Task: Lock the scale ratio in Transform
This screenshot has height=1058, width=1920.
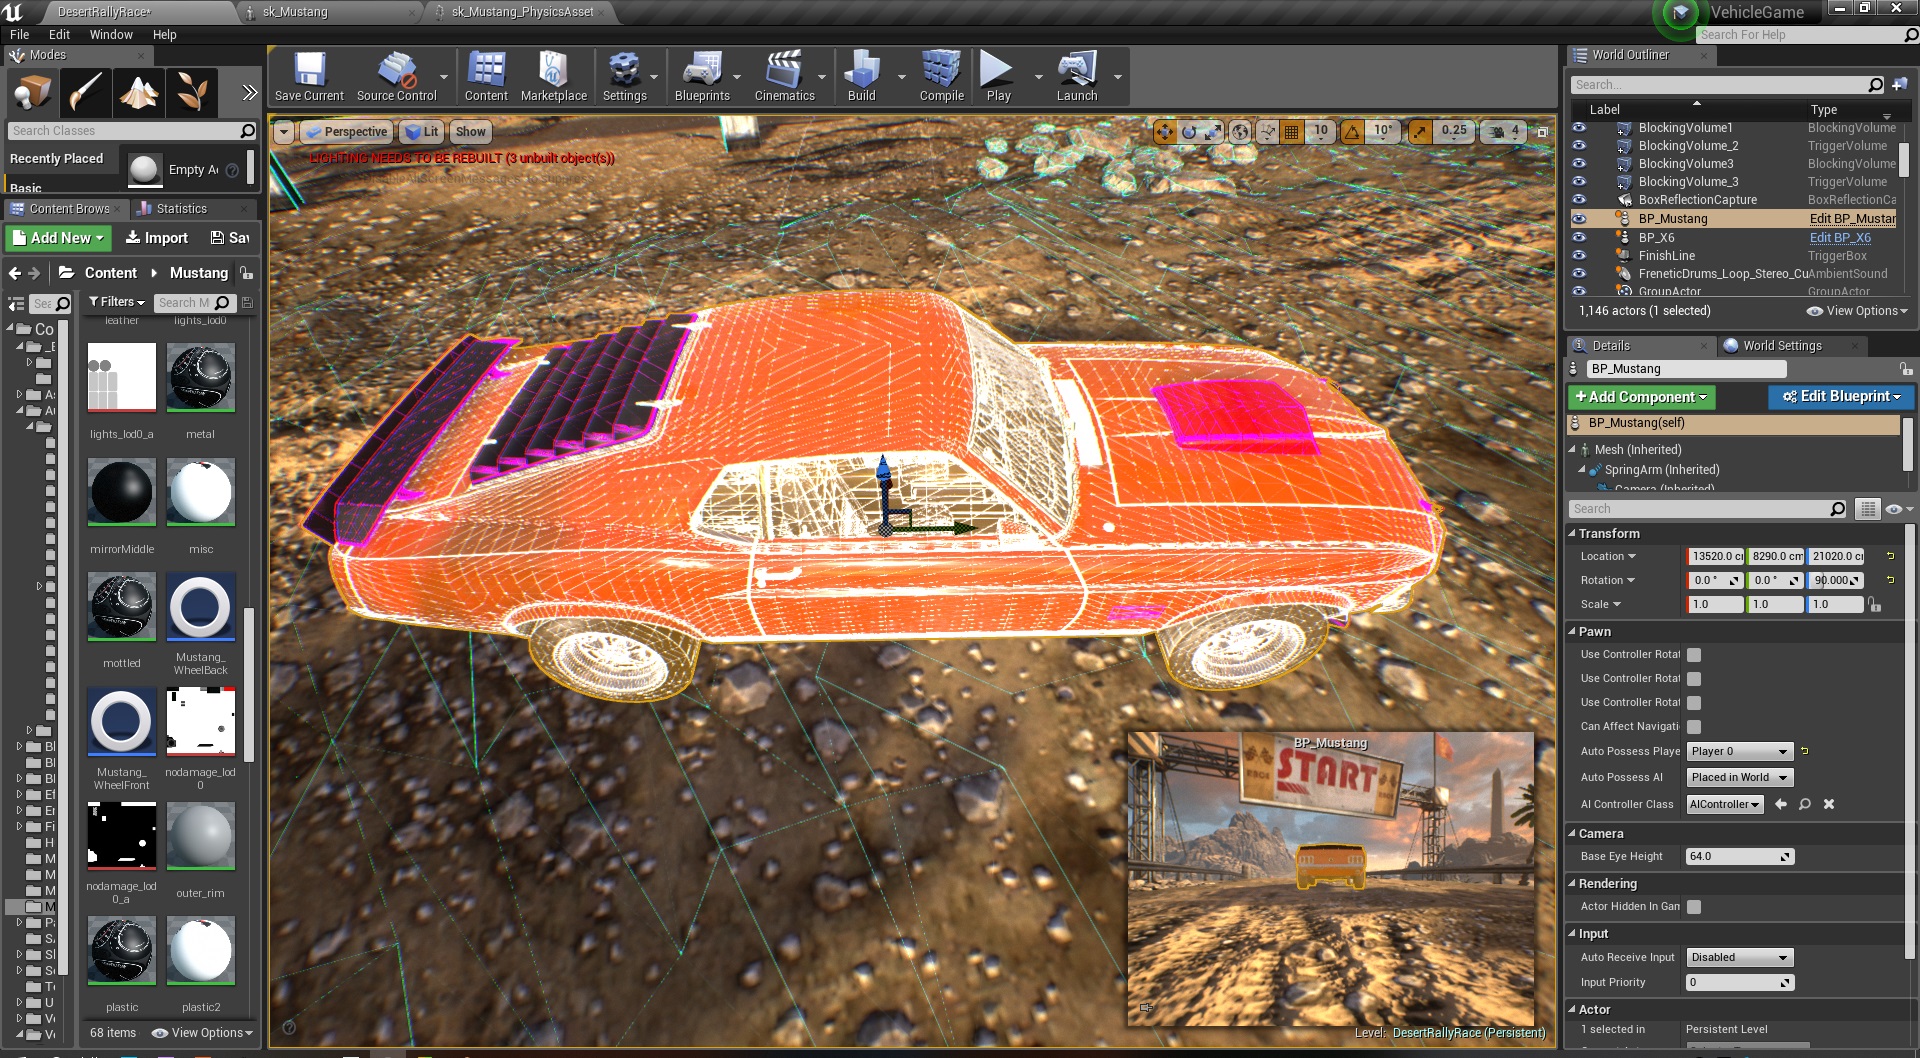Action: click(1875, 604)
